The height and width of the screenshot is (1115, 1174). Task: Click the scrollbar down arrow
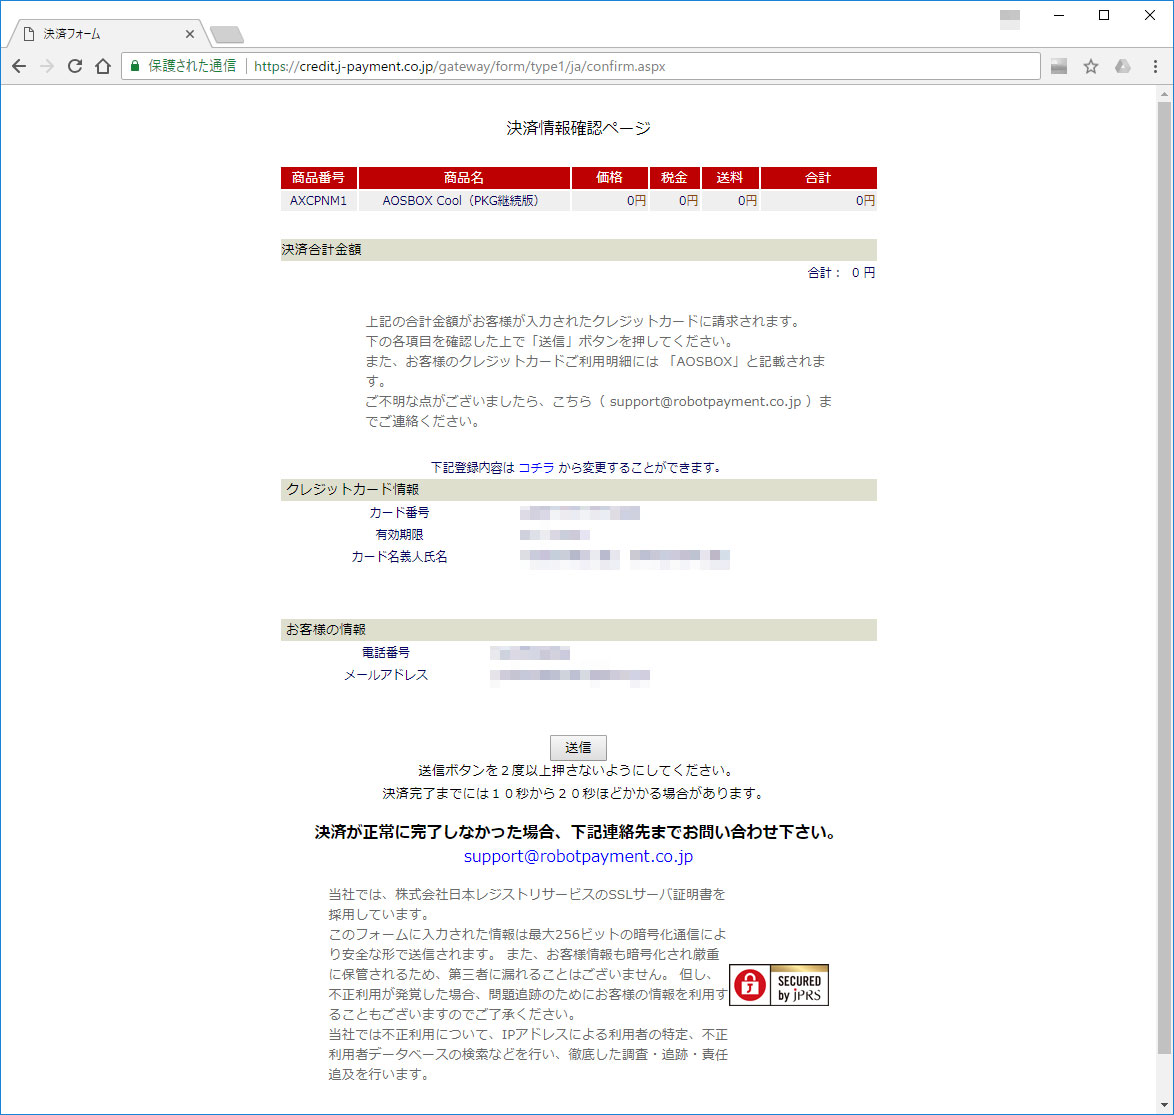[1164, 1105]
